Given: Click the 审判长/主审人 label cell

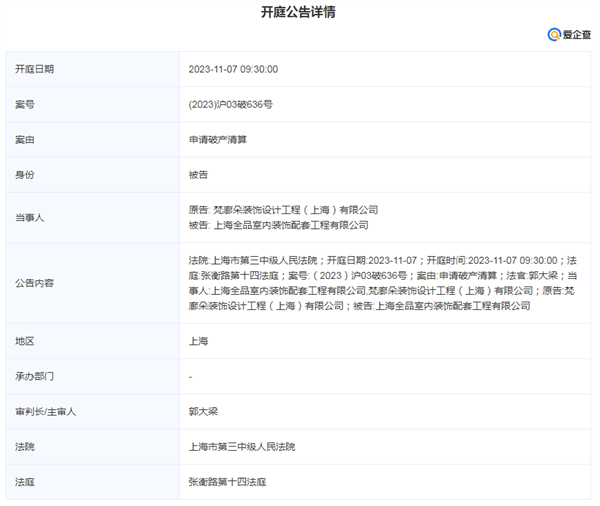Looking at the screenshot, I should tap(93, 412).
